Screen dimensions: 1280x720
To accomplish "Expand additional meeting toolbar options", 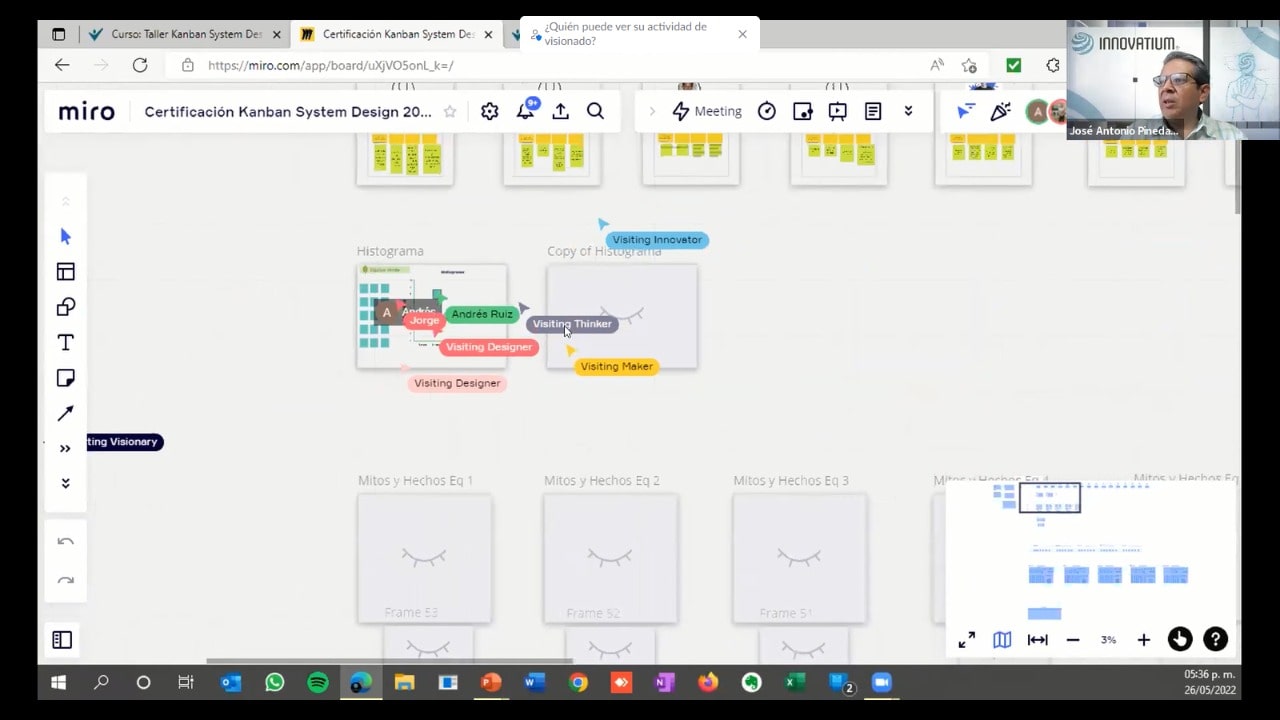I will (908, 112).
